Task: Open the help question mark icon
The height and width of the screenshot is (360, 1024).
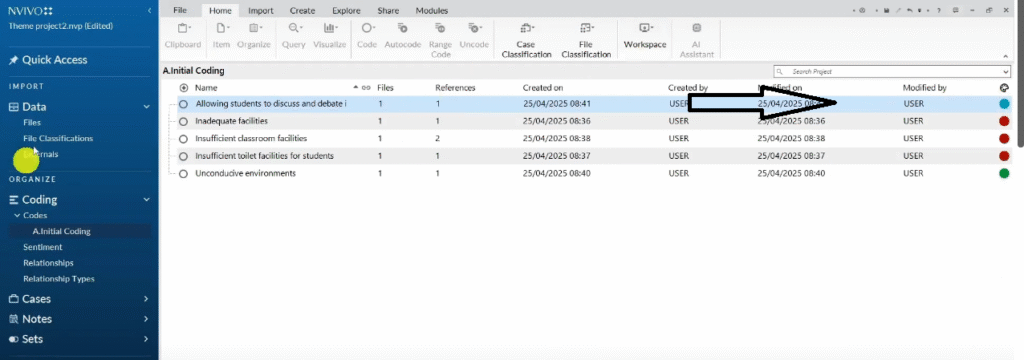Action: point(938,10)
